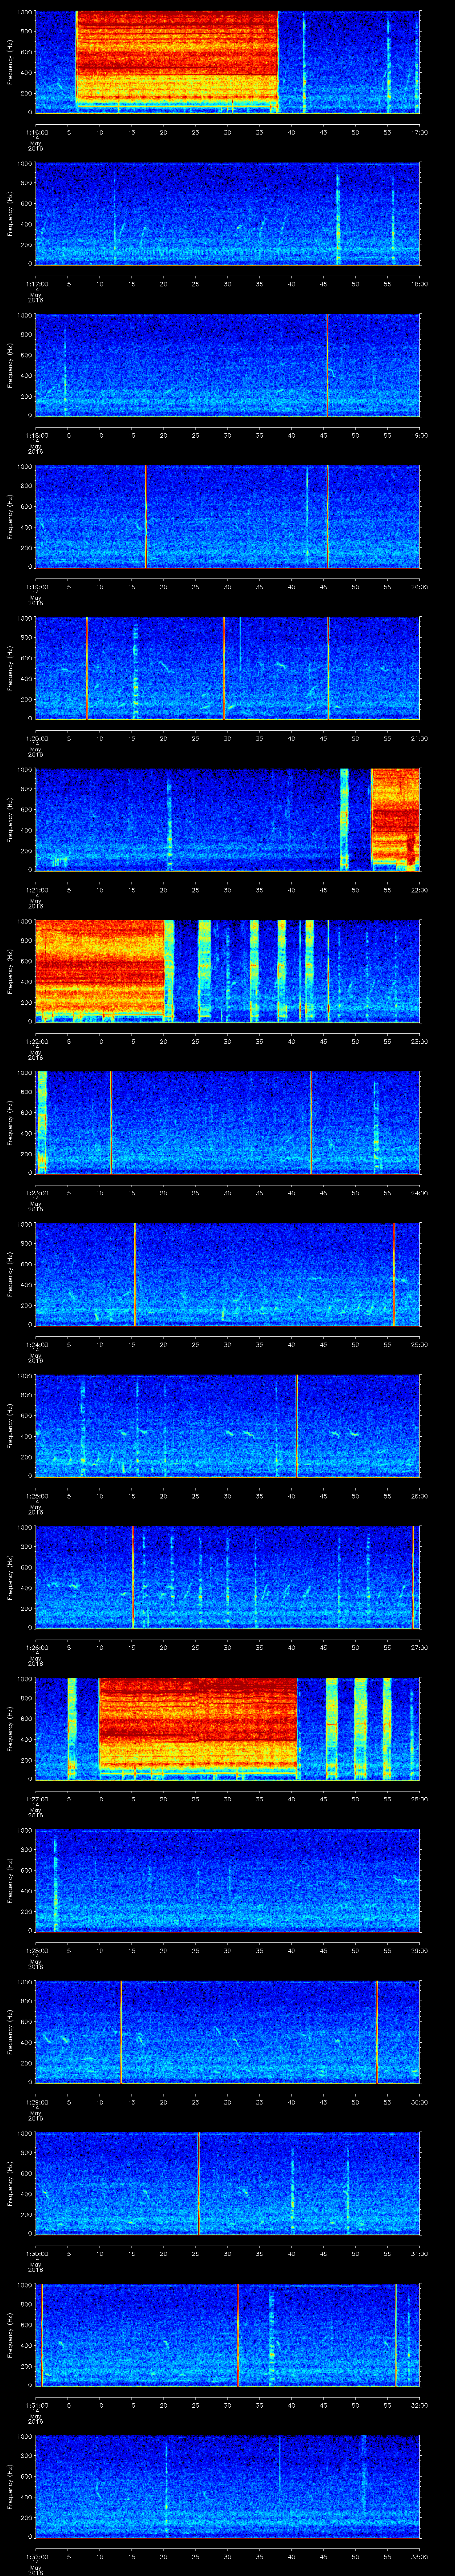Select the '1:19:00' start time label
The image size is (455, 2576).
click(x=36, y=586)
